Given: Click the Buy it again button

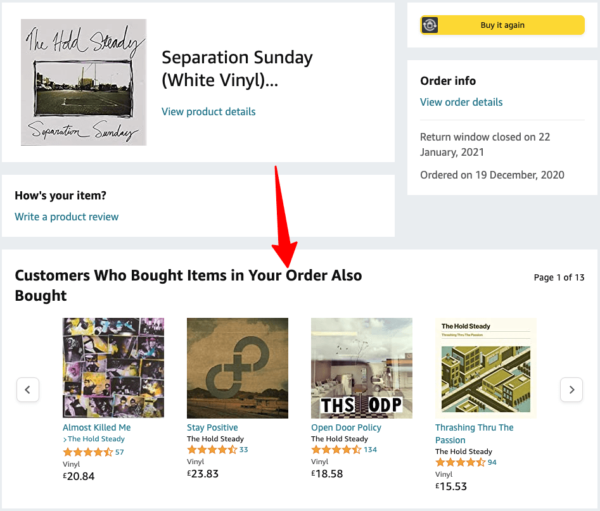Looking at the screenshot, I should 503,25.
